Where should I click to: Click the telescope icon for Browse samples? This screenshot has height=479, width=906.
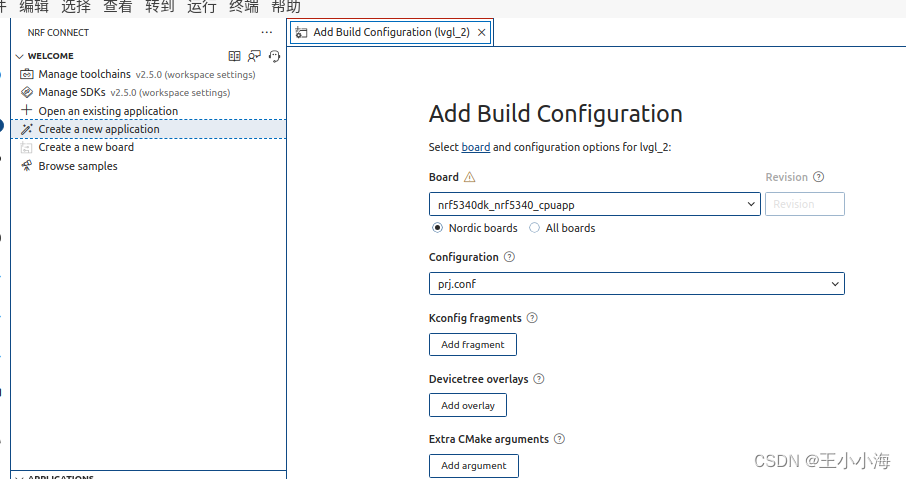(x=27, y=166)
